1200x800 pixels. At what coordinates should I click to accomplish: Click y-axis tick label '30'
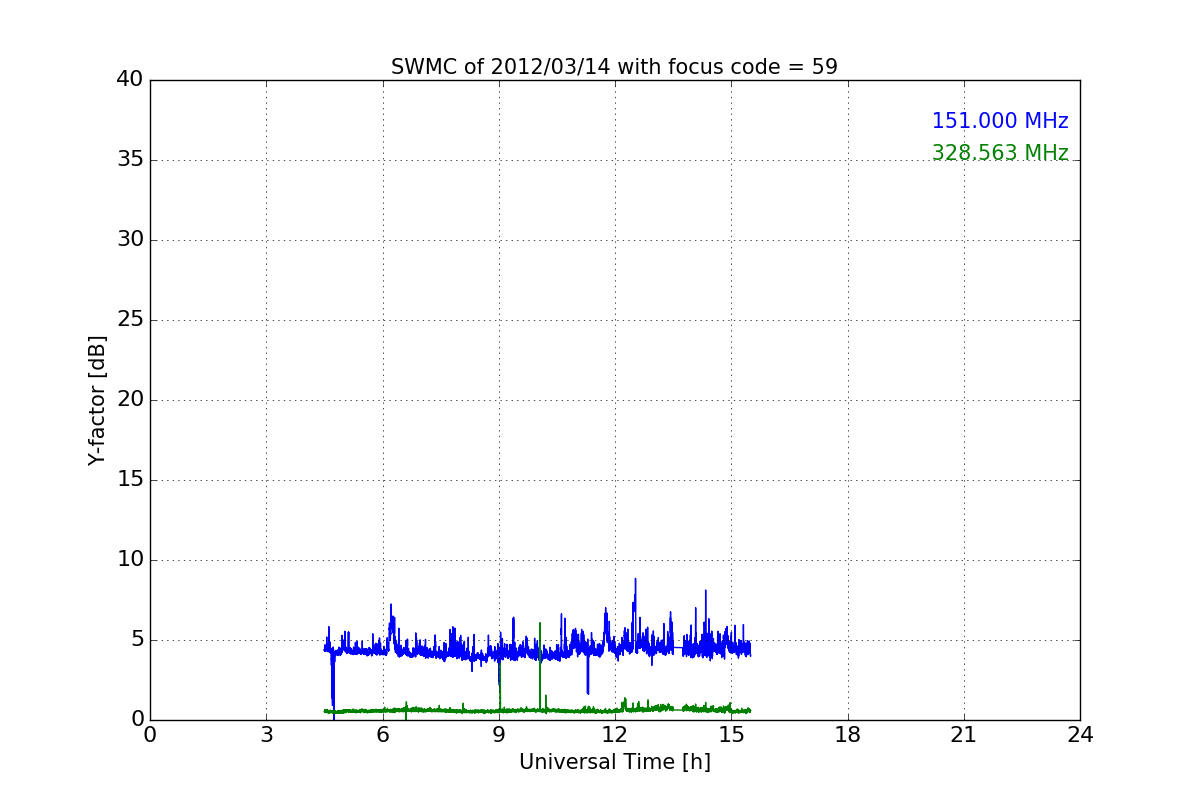pos(130,240)
